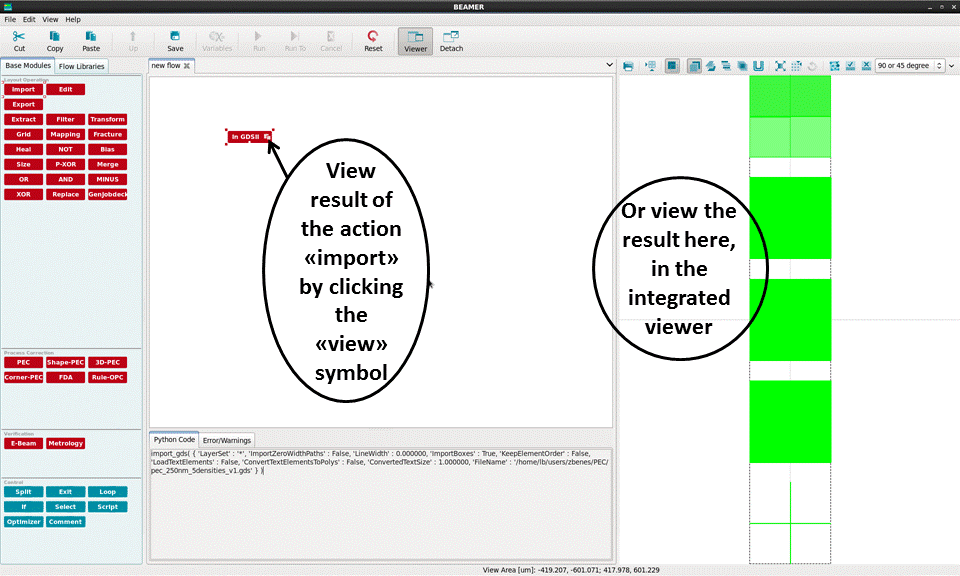Viewport: 960px width, 576px height.
Task: Switch to the Flow Libraries tab
Action: coord(82,66)
